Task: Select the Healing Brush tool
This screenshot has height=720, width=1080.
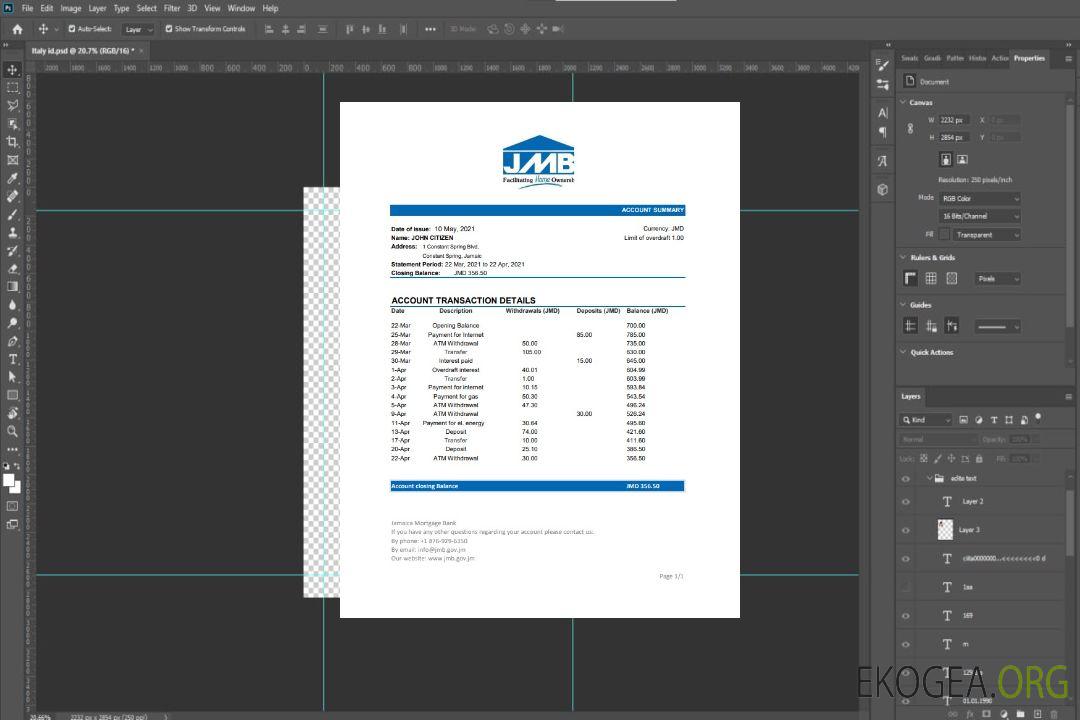Action: pos(12,196)
